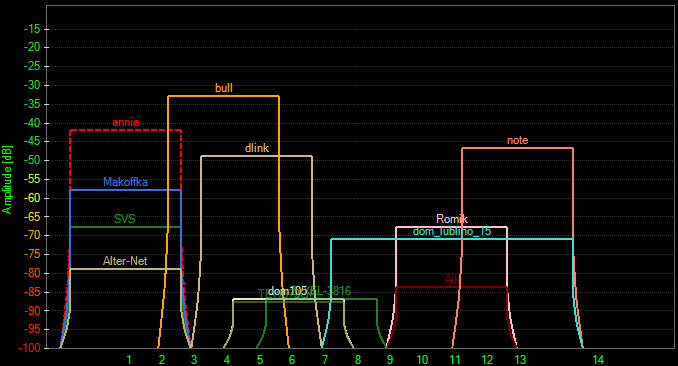Click the -15 amplitude axis value
The width and height of the screenshot is (678, 366).
32,29
